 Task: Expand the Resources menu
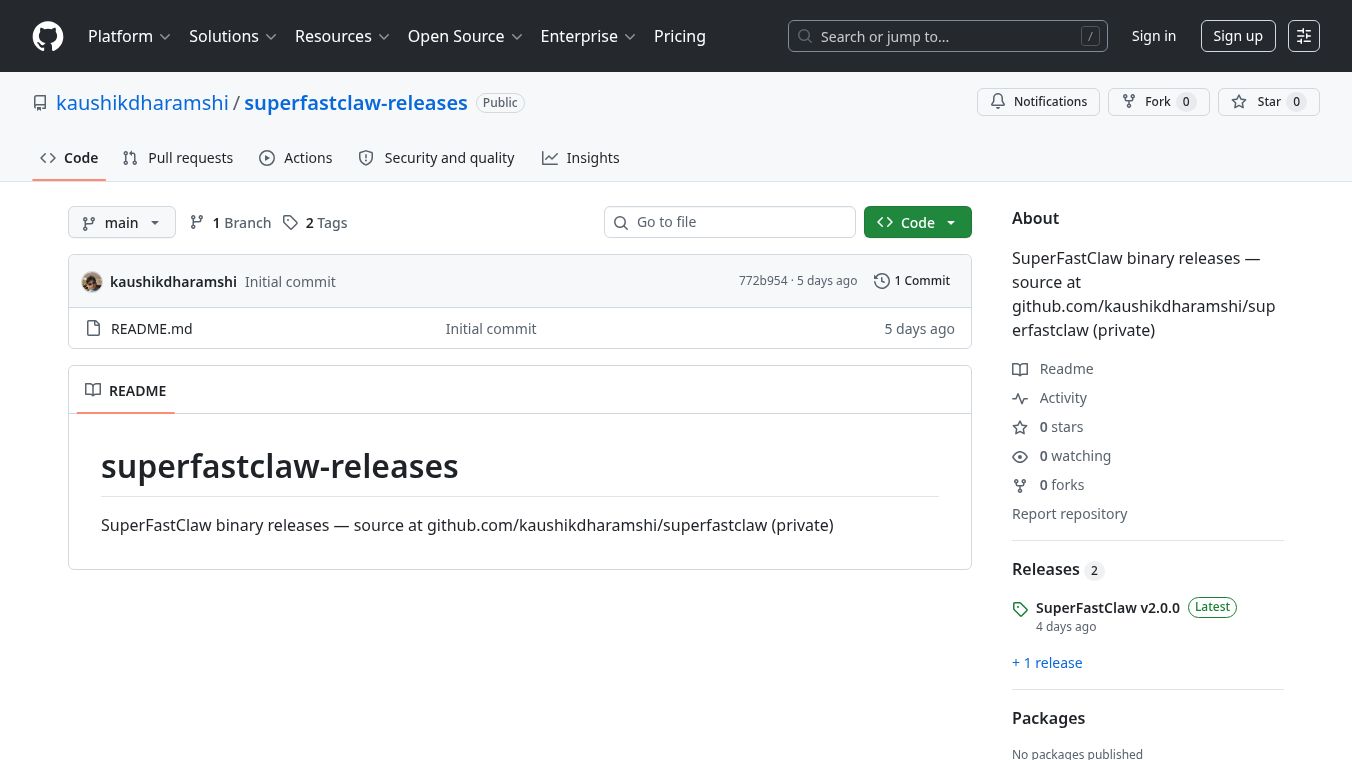341,36
